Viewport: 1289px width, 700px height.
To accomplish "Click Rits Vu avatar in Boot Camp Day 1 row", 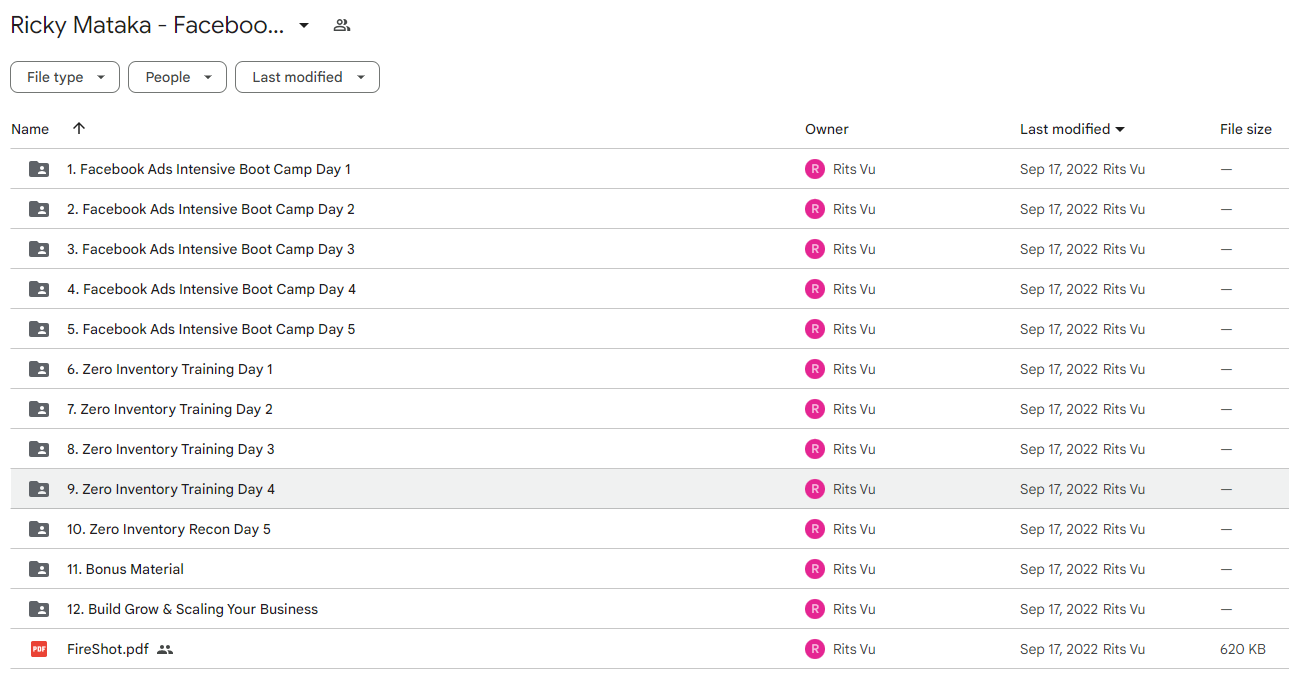I will (815, 169).
